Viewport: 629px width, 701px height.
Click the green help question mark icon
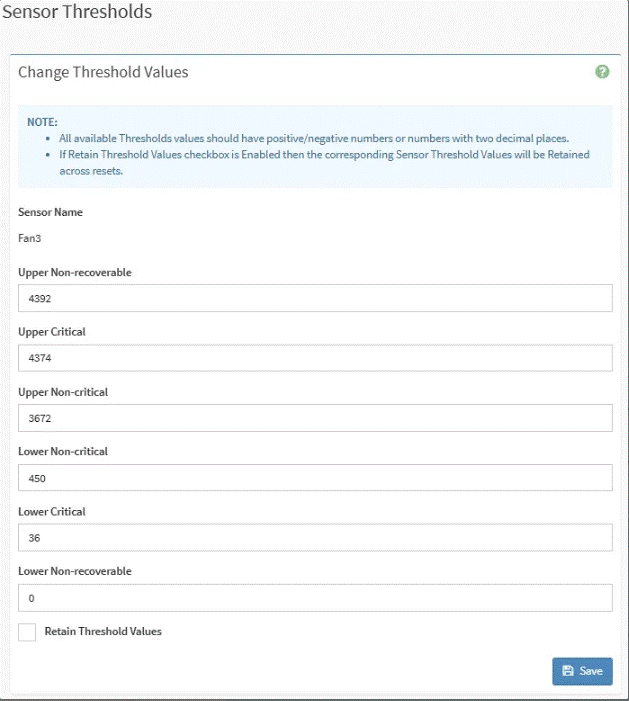tap(602, 72)
